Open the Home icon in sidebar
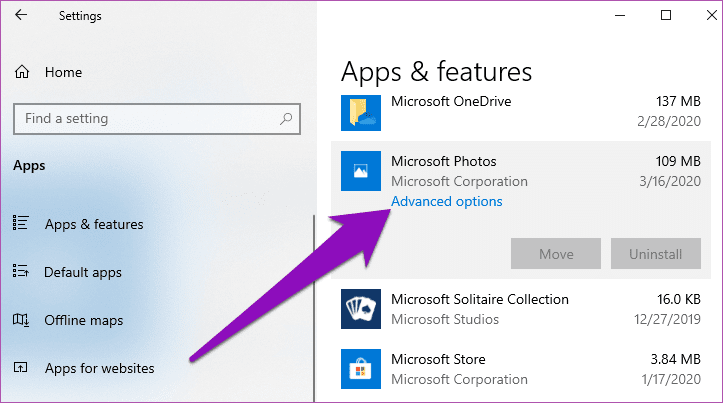The width and height of the screenshot is (723, 403). pos(22,72)
